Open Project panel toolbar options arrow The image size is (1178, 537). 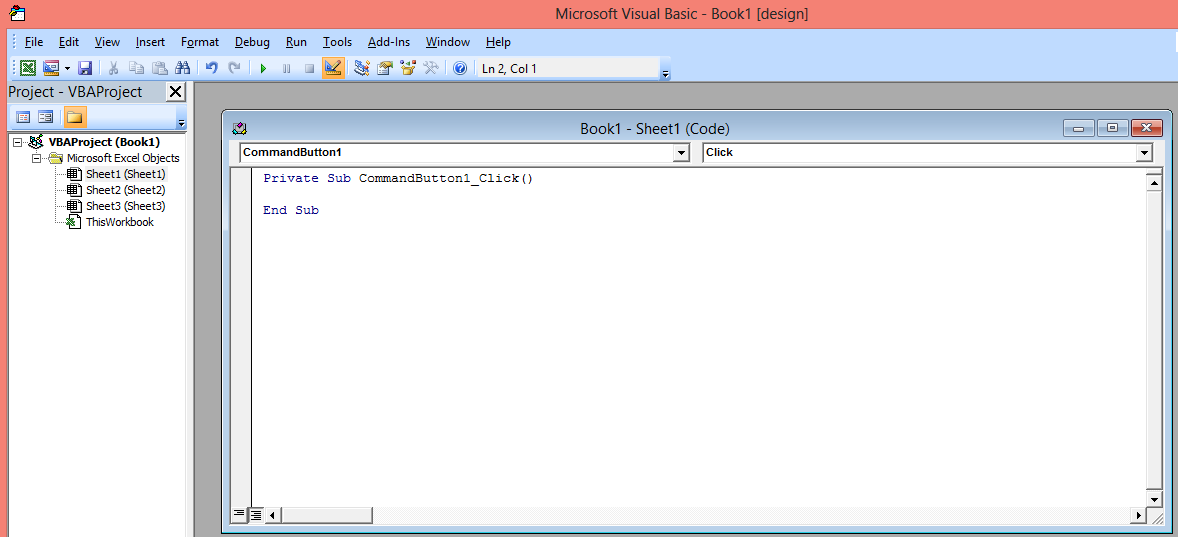coord(181,120)
